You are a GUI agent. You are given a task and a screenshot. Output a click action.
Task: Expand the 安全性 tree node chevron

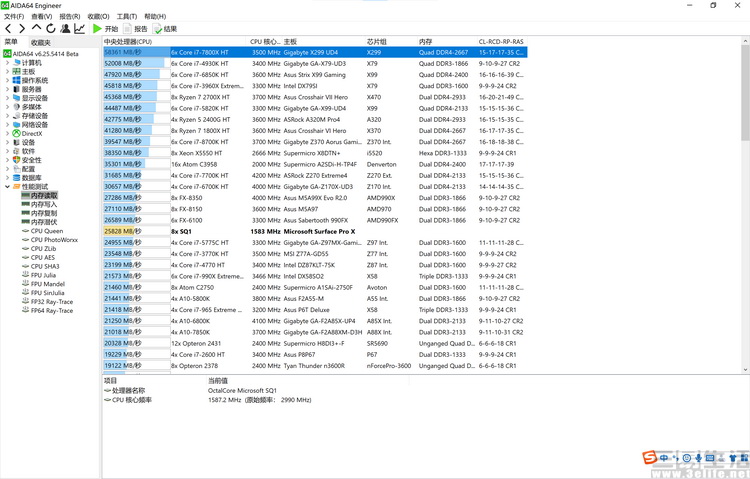tap(7, 160)
